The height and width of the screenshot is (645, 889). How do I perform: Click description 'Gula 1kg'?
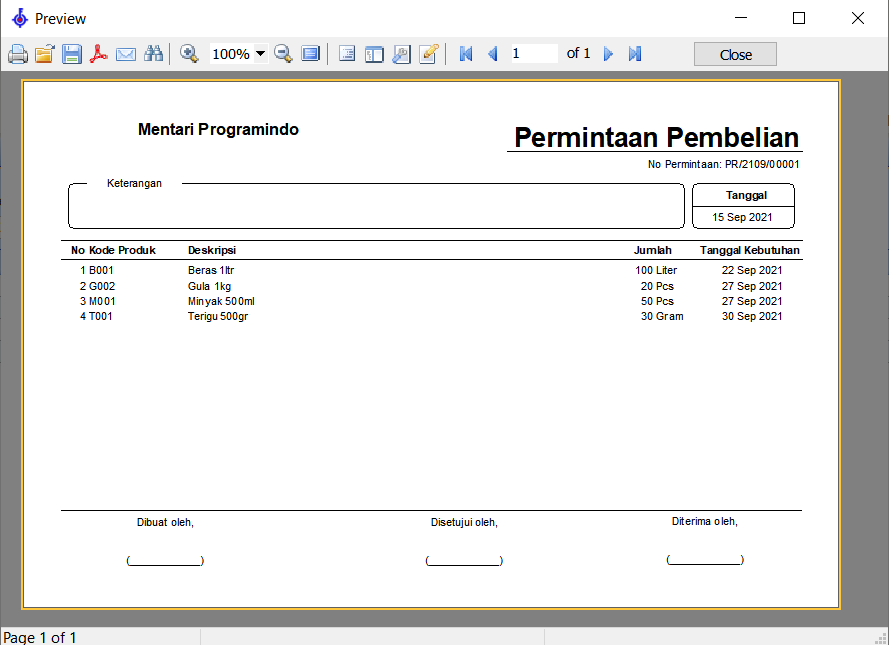click(209, 286)
